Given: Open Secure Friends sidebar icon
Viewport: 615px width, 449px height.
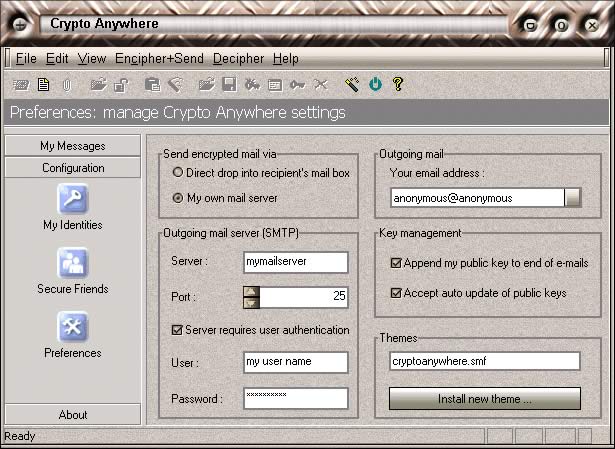Looking at the screenshot, I should 73,262.
